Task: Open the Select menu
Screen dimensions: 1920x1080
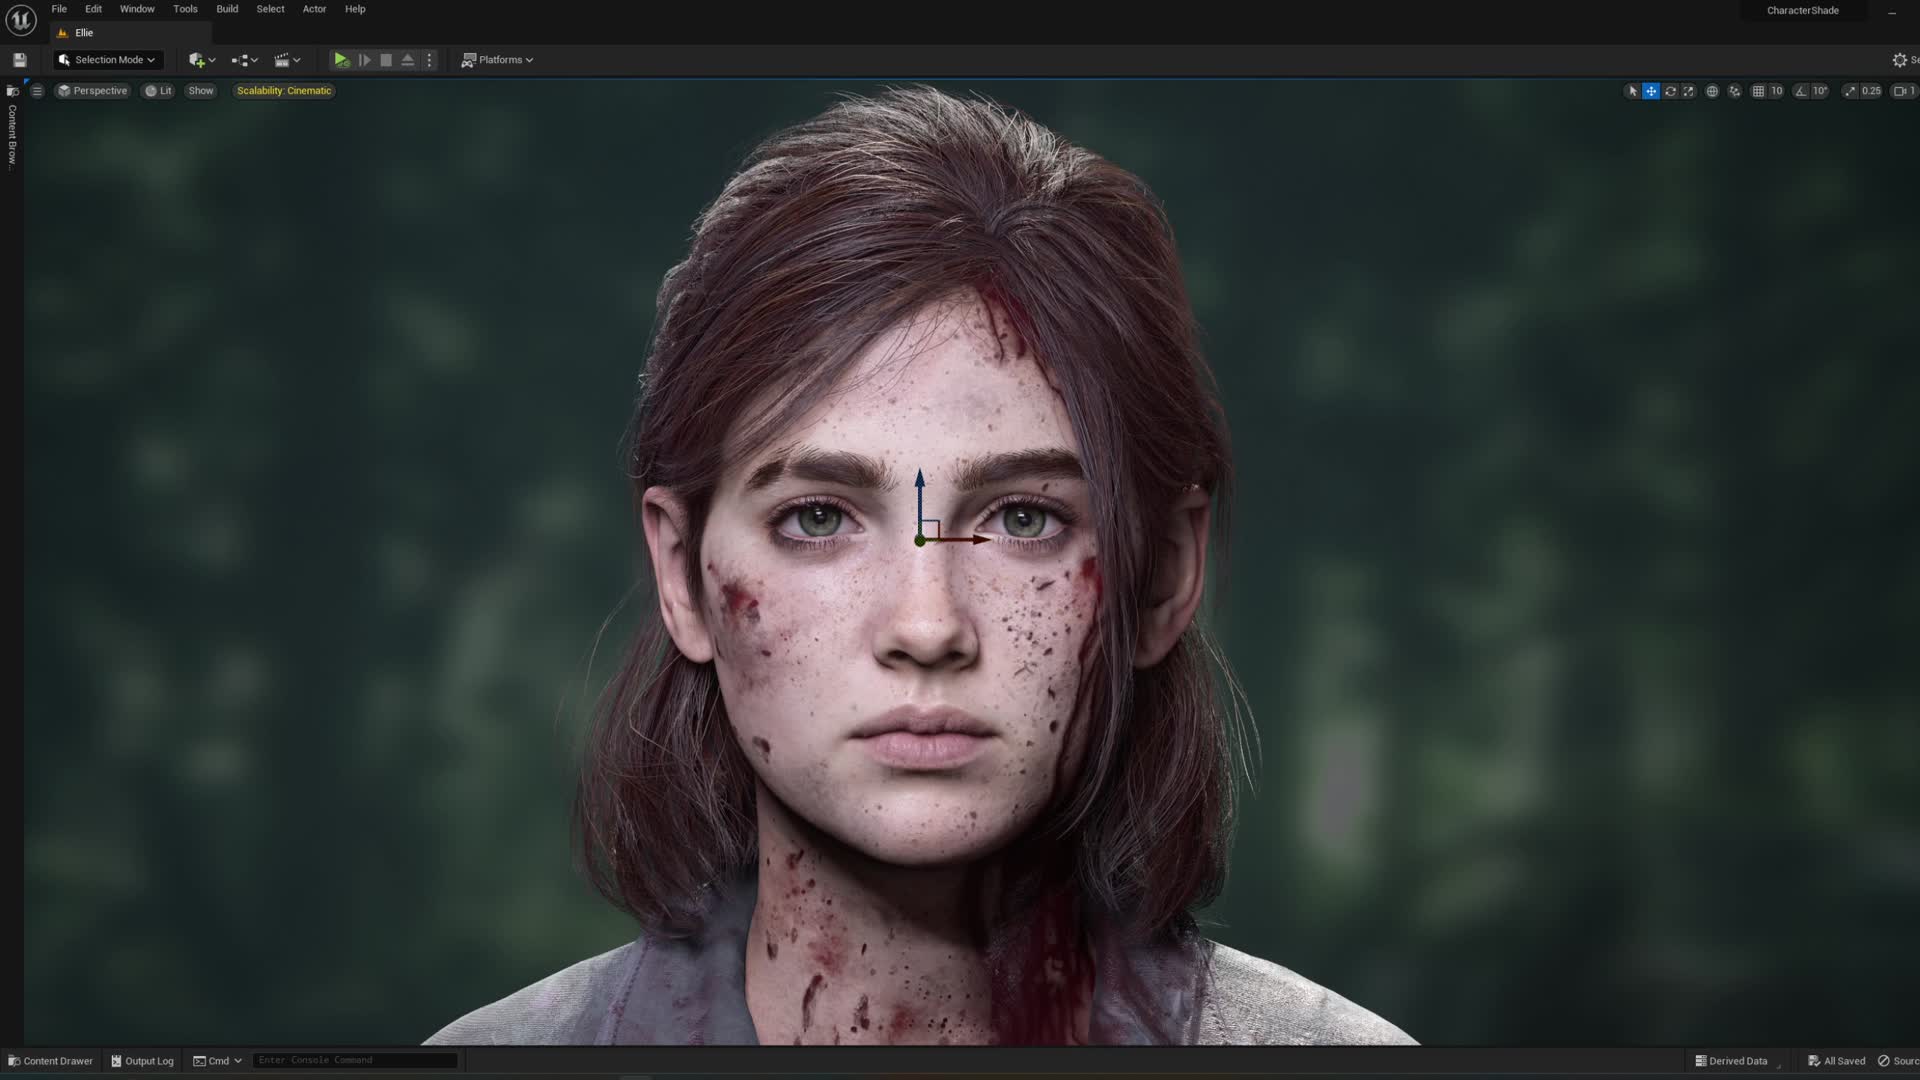Action: click(x=270, y=9)
